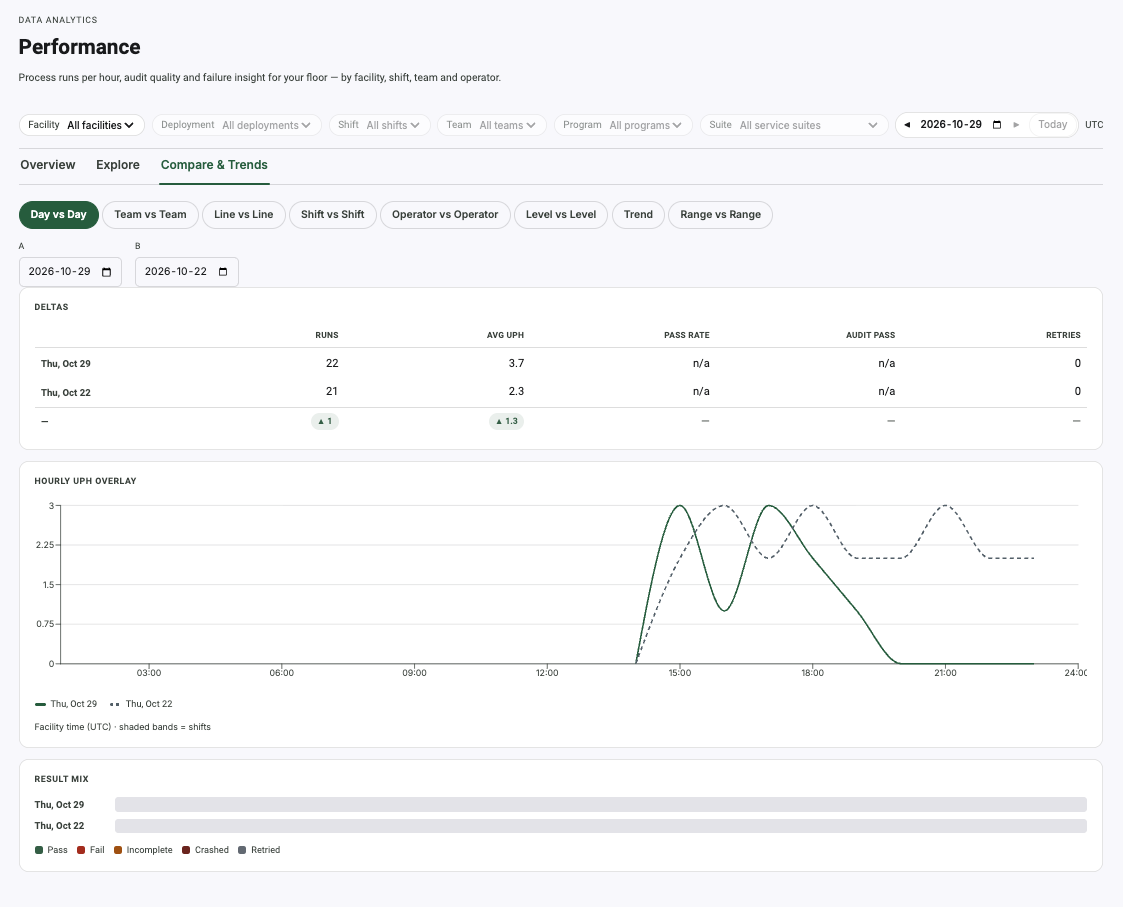Select Line vs Line comparison

[x=244, y=214]
